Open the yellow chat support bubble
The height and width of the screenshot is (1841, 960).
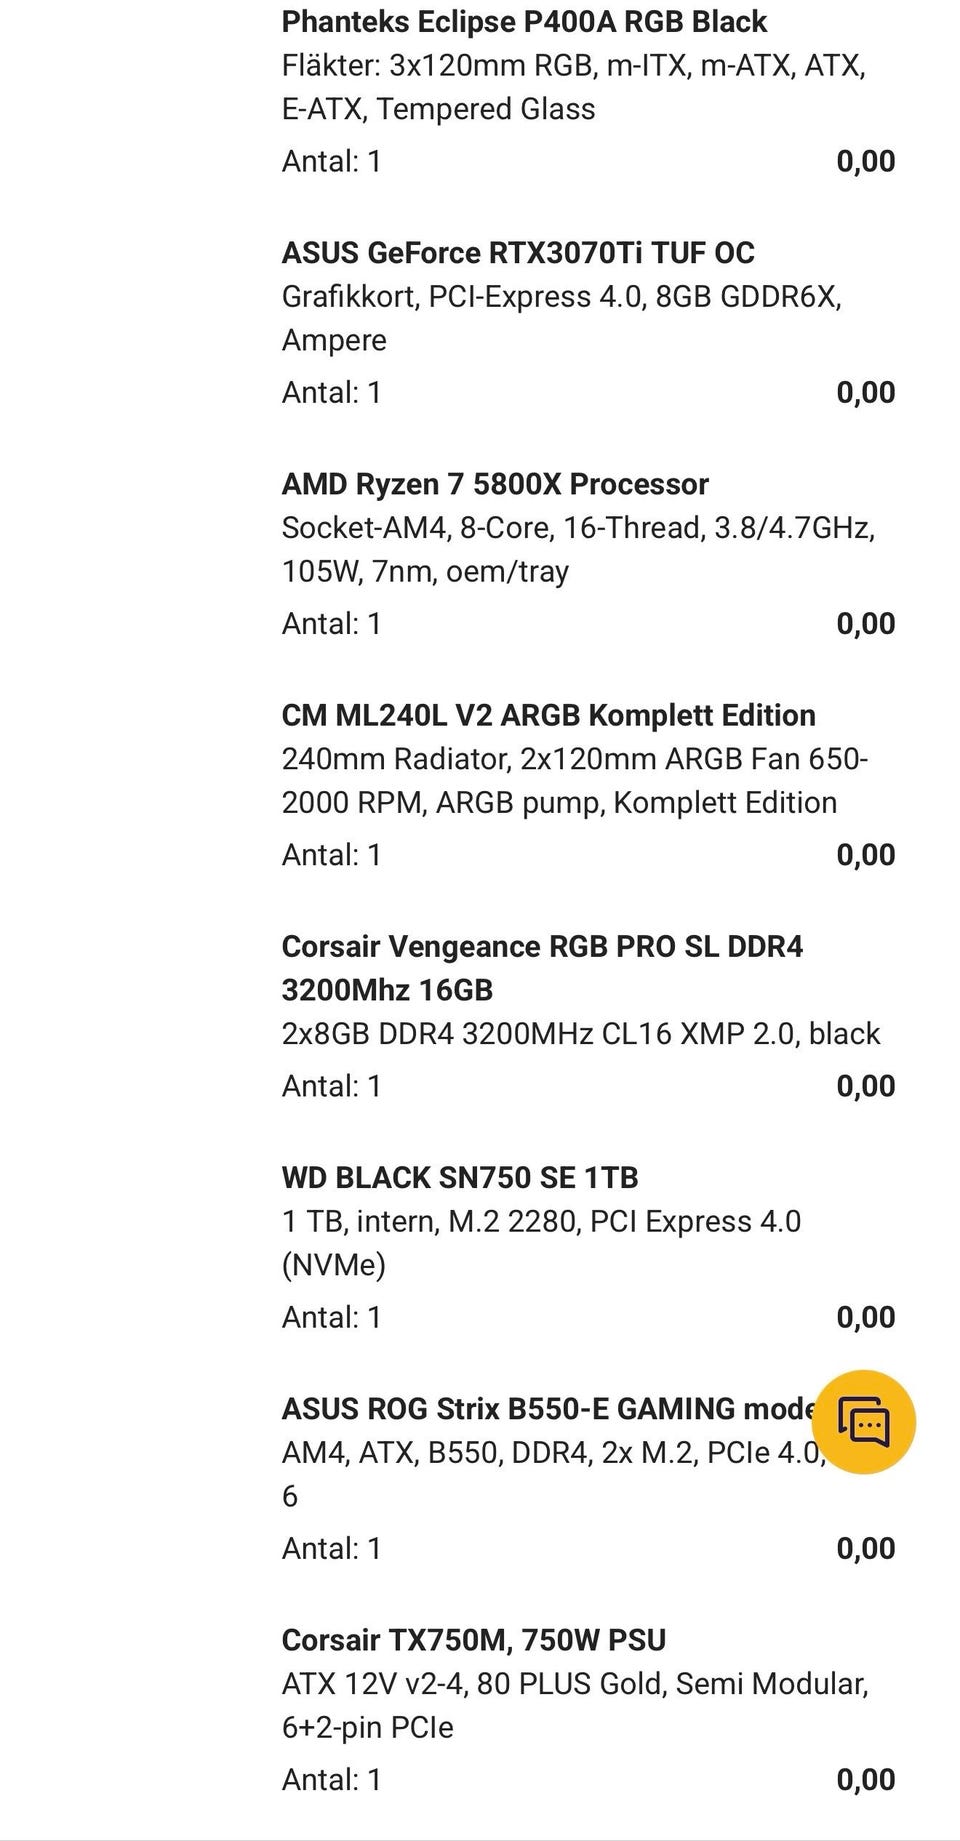coord(863,1421)
